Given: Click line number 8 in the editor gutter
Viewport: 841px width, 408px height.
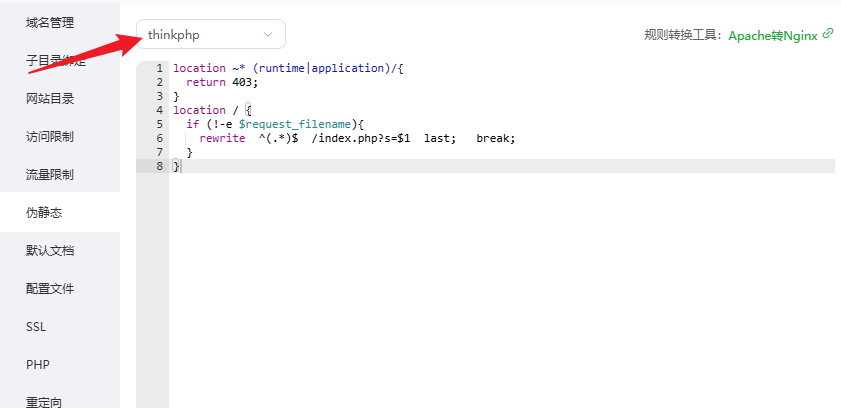Looking at the screenshot, I should click(159, 166).
